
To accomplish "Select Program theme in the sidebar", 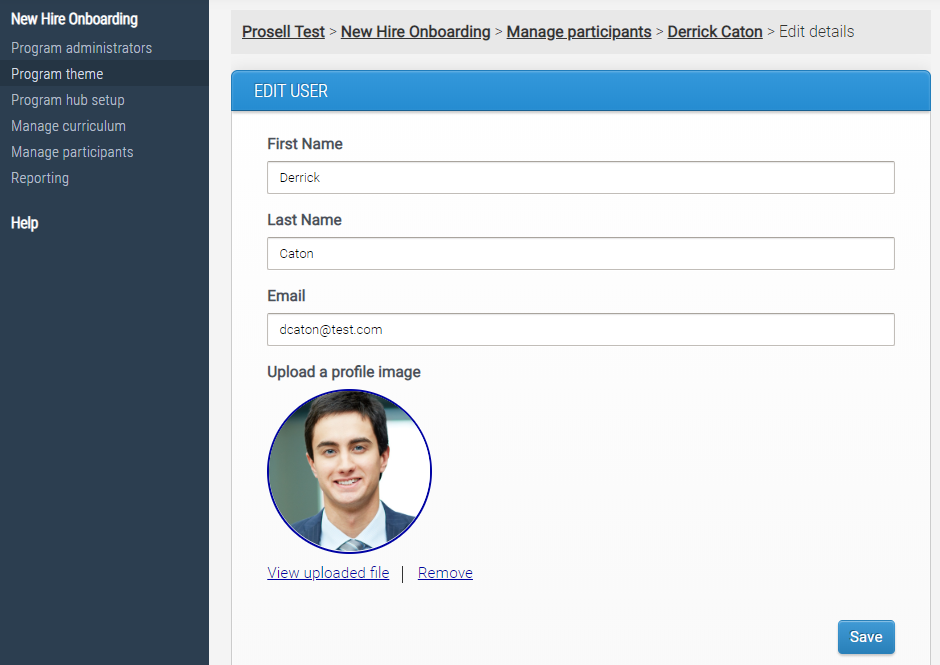I will [56, 73].
